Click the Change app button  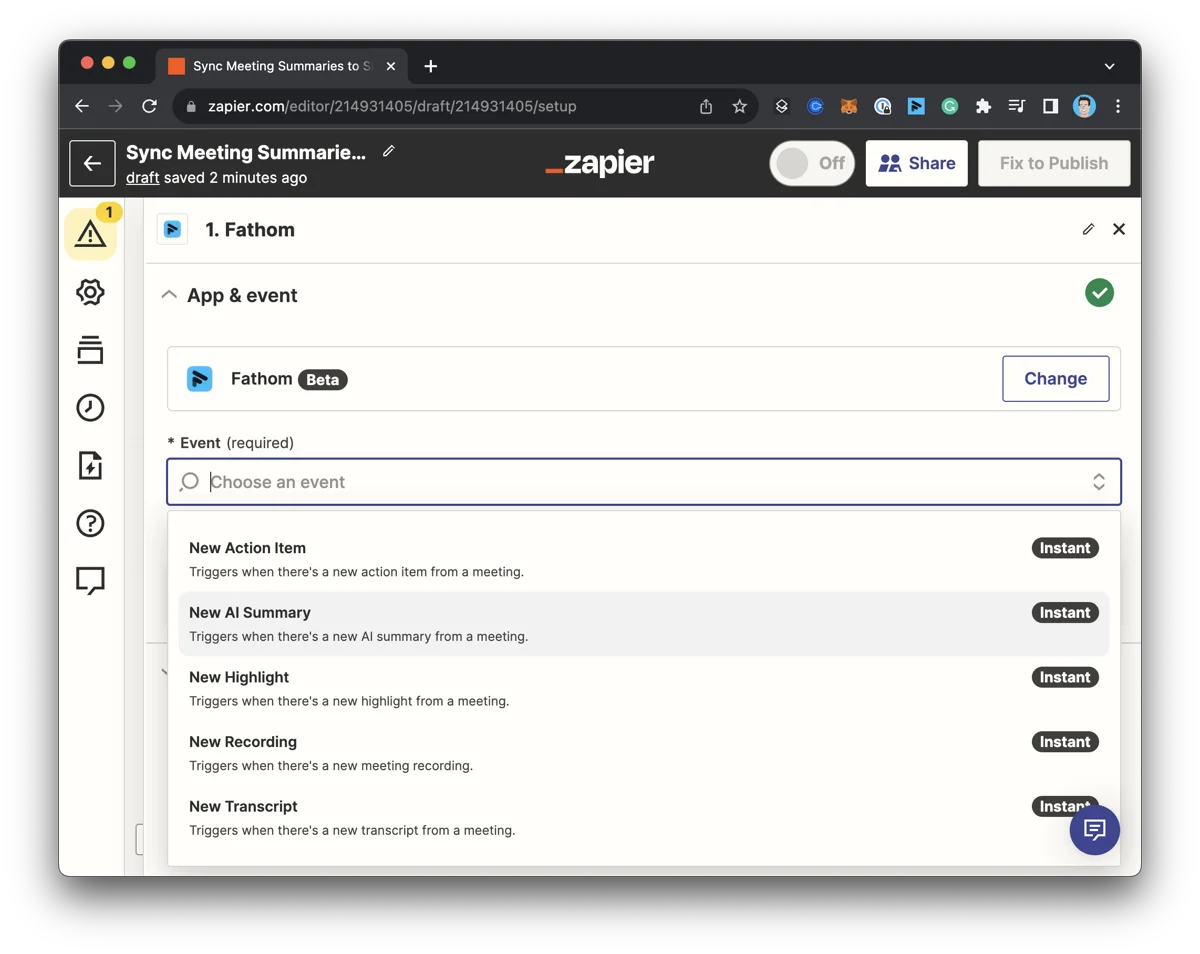click(1056, 379)
